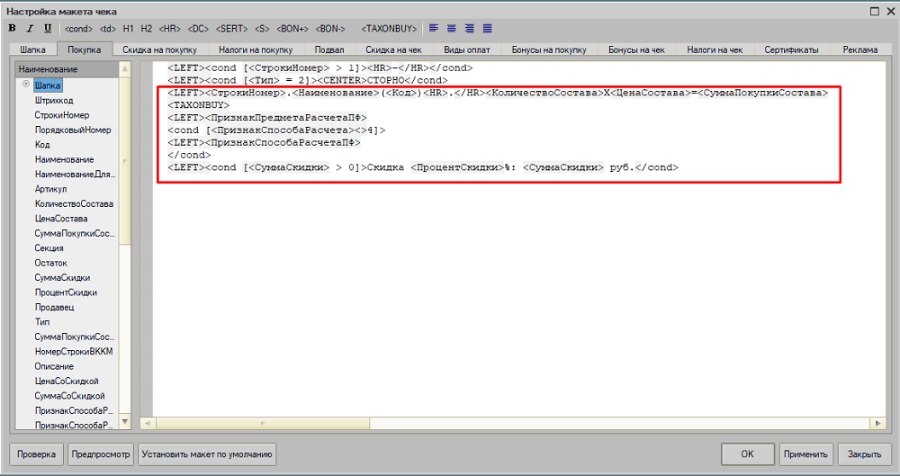Screen dimensions: 900x476
Task: Confirm with the OK button
Action: [747, 454]
